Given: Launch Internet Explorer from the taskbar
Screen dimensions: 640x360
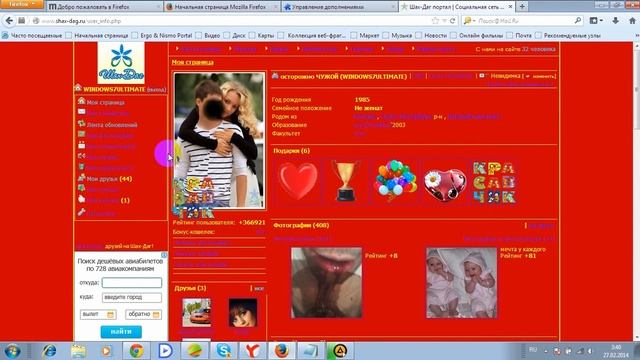Looking at the screenshot, I should click(49, 351).
